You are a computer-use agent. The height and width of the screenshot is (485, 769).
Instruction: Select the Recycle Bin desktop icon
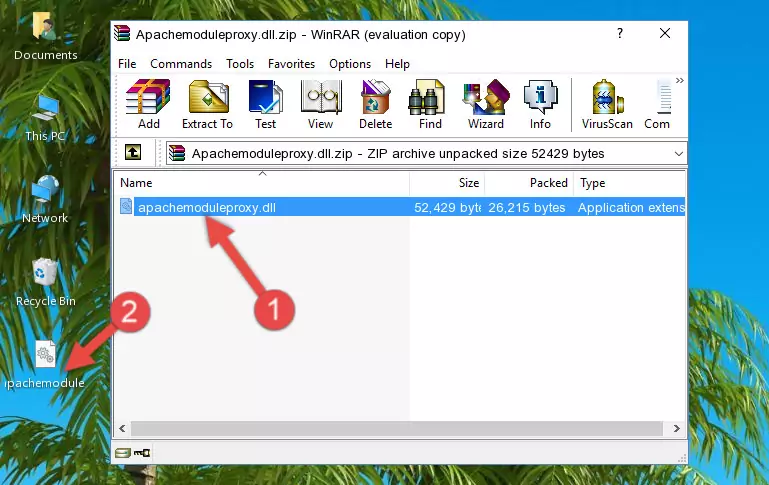(46, 283)
